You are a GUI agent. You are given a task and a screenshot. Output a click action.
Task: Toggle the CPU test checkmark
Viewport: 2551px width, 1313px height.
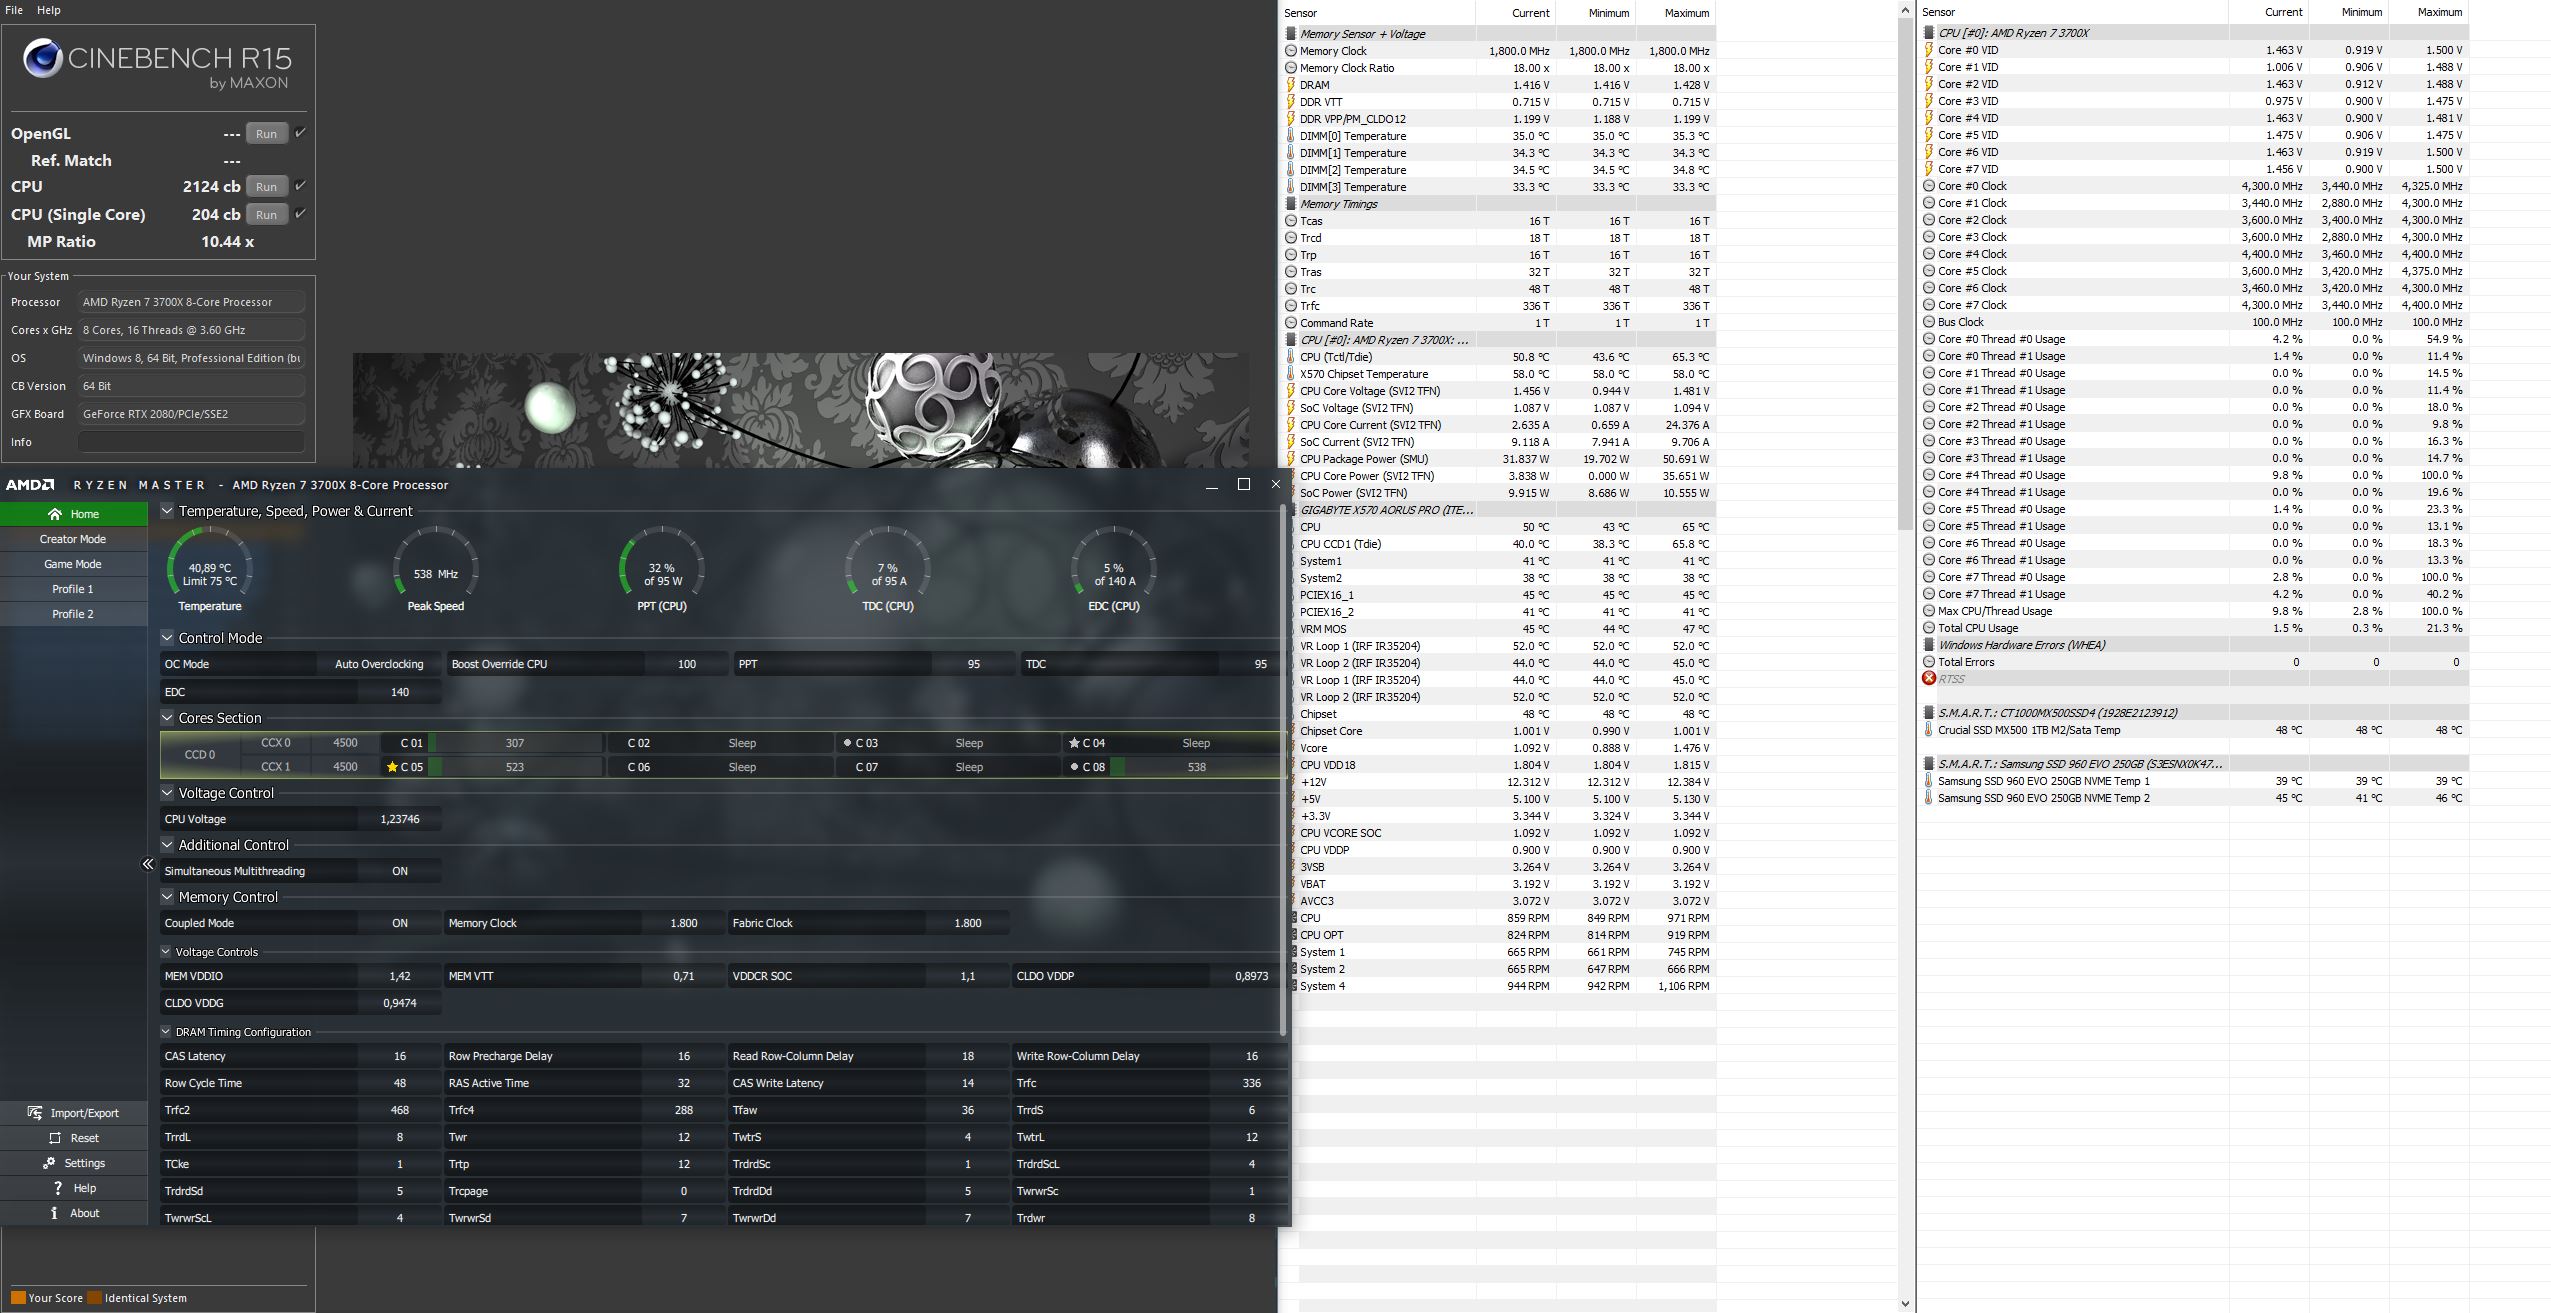point(300,185)
